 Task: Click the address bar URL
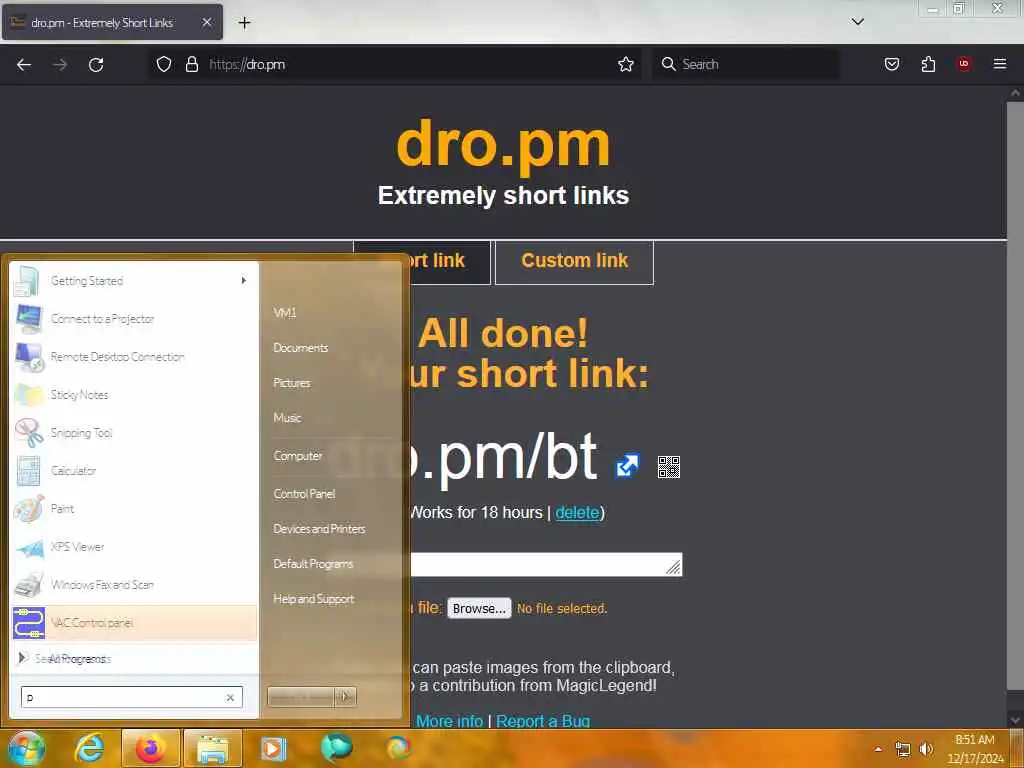(247, 65)
